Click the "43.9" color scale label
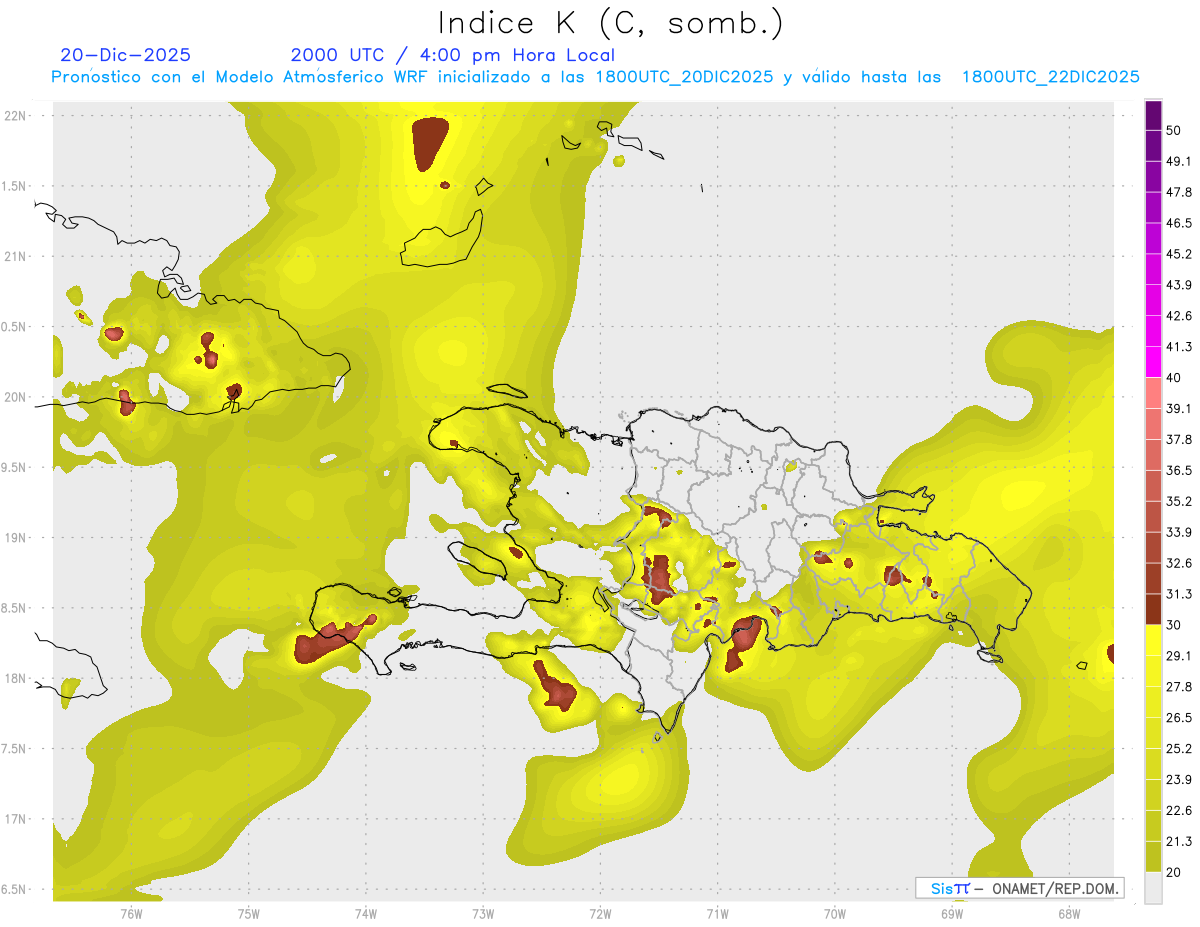1200x927 pixels. tap(1179, 285)
